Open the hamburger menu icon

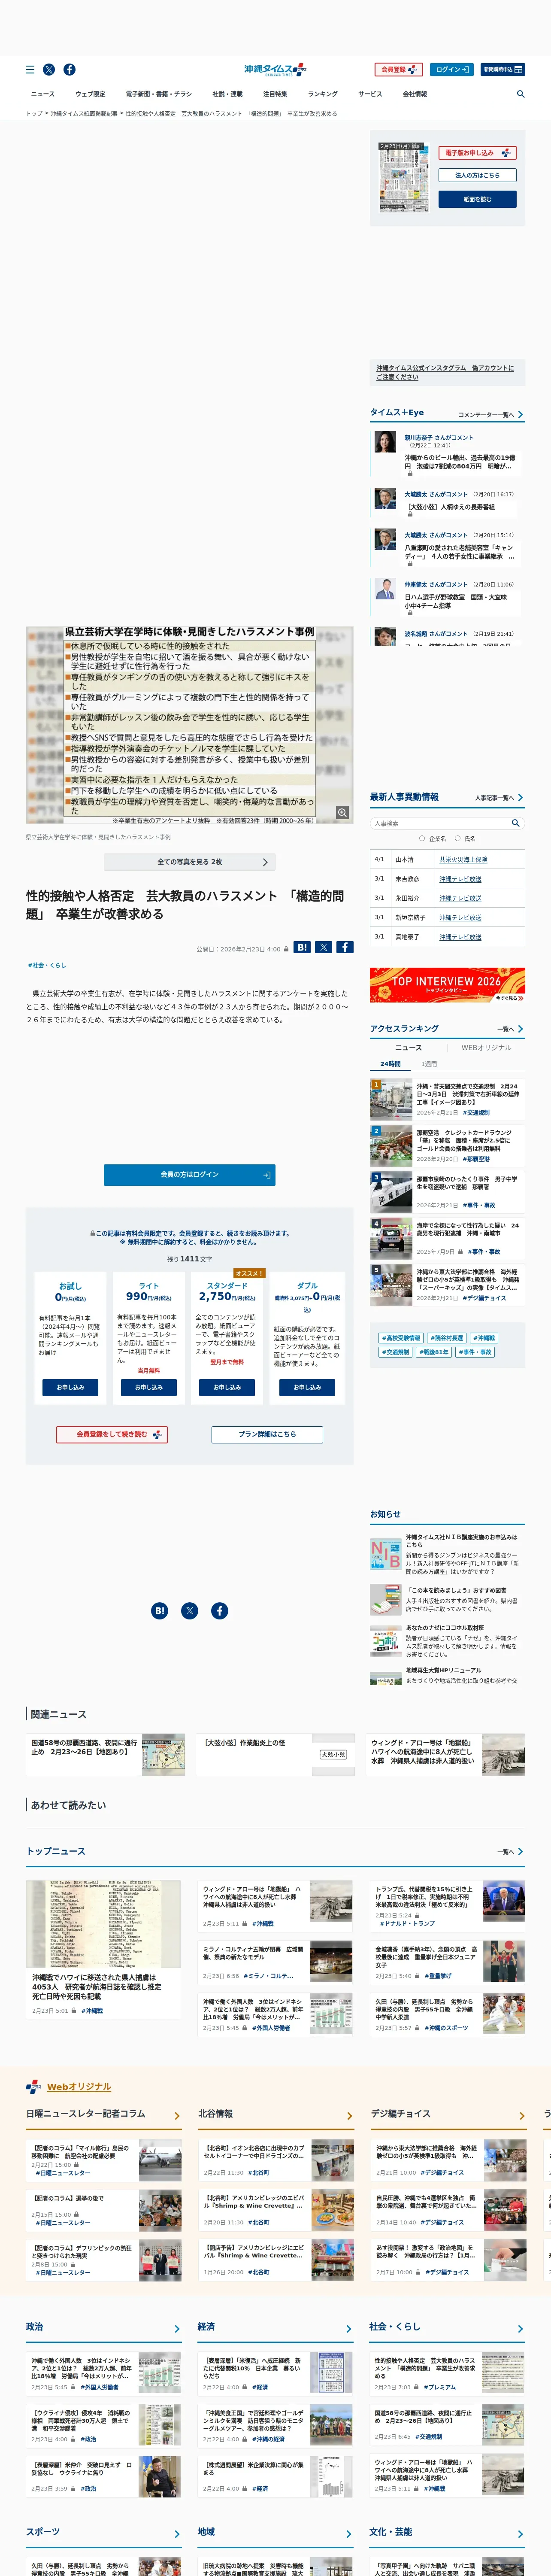[30, 70]
